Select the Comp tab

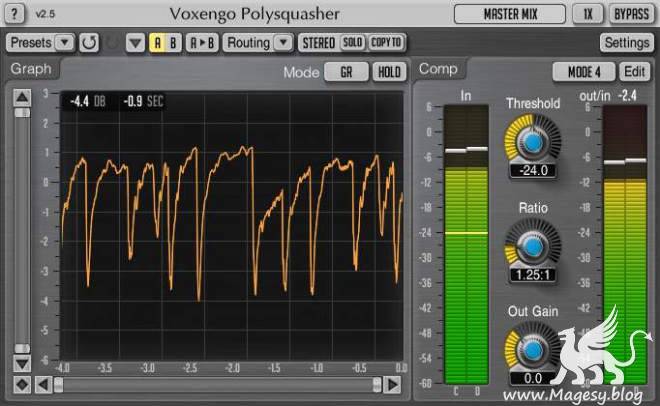click(438, 69)
